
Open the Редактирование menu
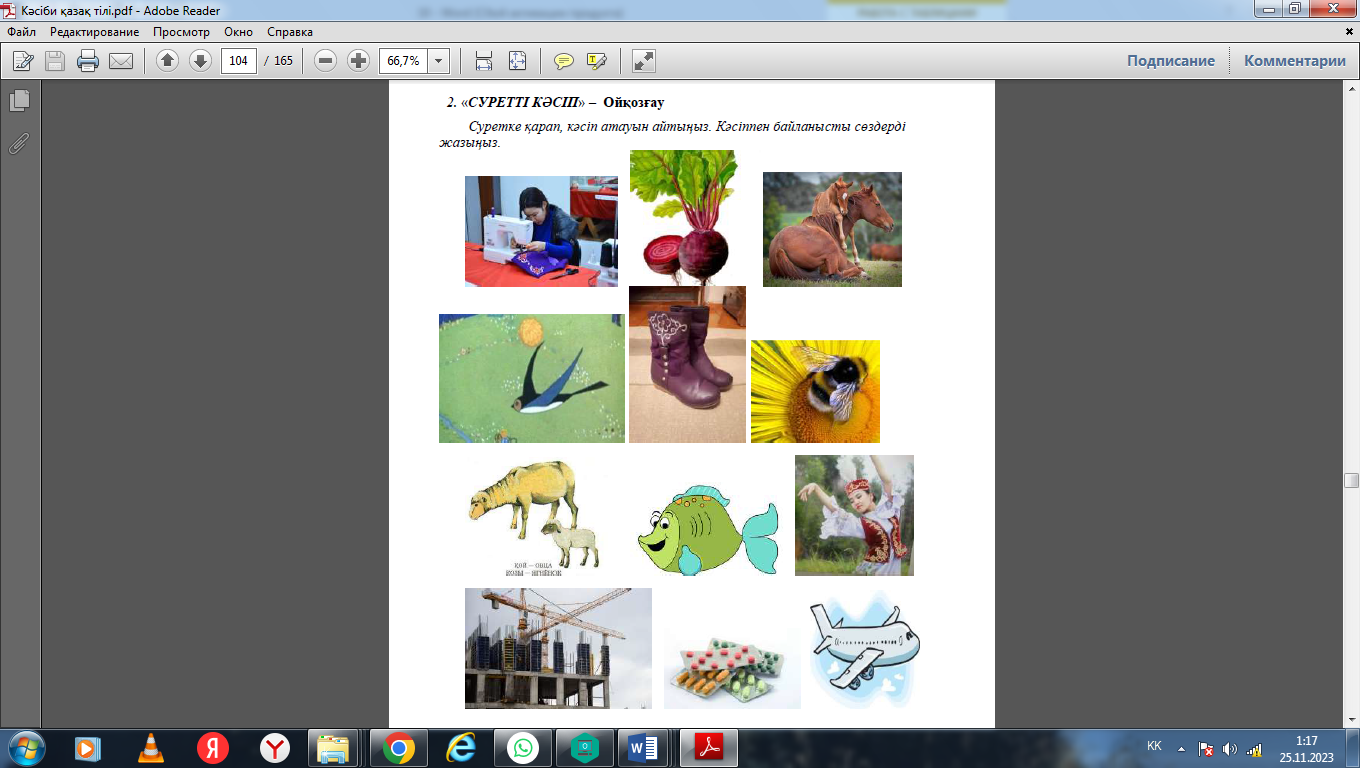[94, 32]
